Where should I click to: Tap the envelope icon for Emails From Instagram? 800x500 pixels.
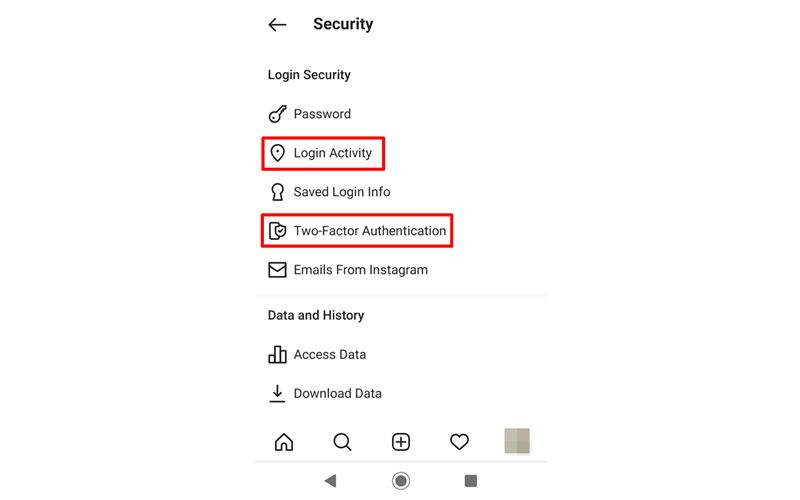(278, 270)
